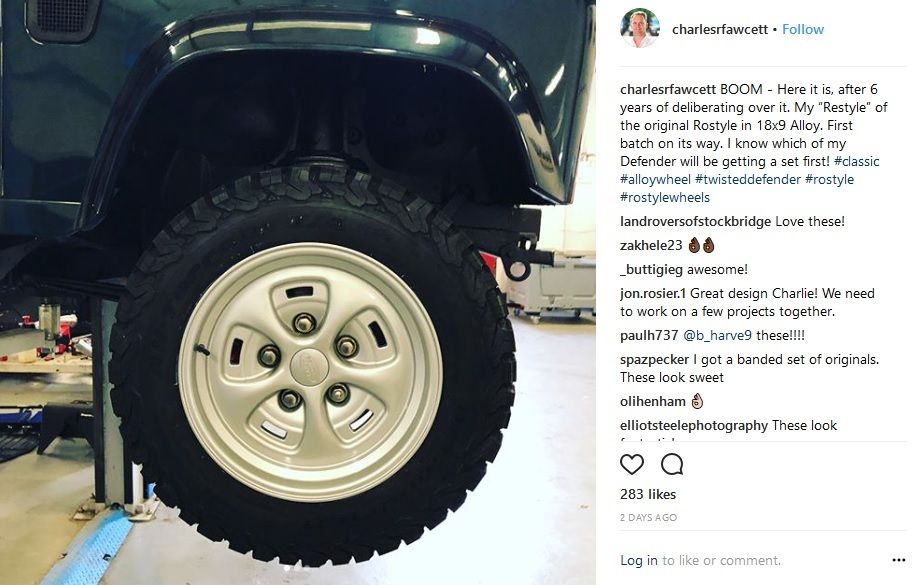This screenshot has width=912, height=585.
Task: Open the 2 DAYS AGO timestamp
Action: click(648, 517)
